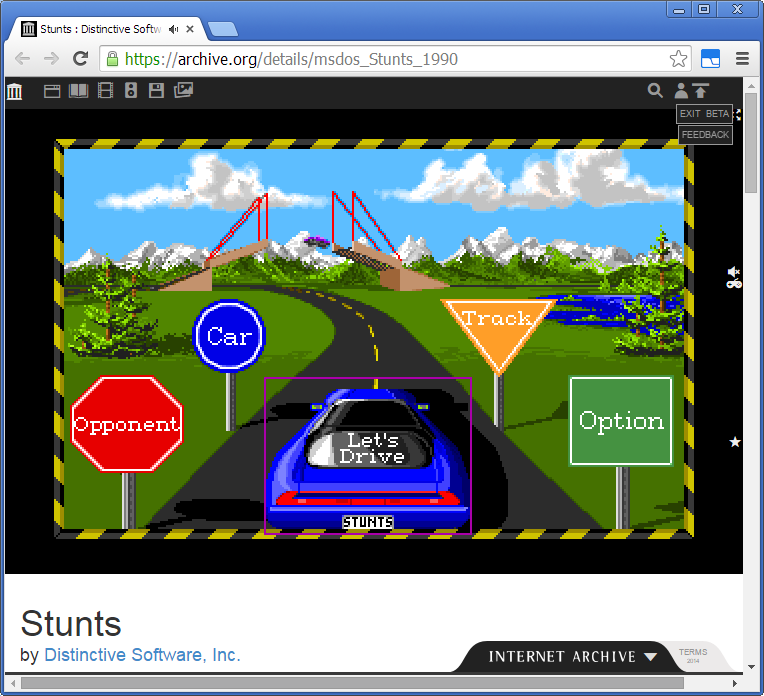Open a new browser tab
Image resolution: width=764 pixels, height=696 pixels.
click(223, 29)
